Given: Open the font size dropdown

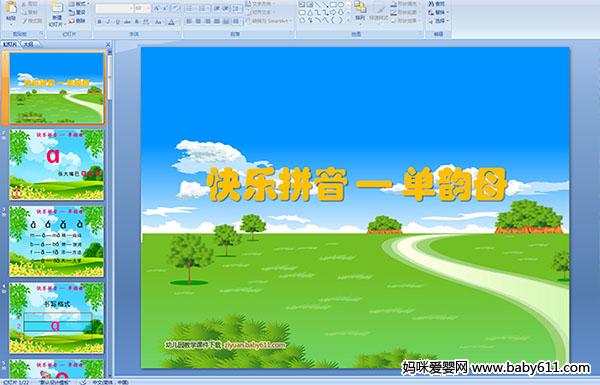Looking at the screenshot, I should pos(148,8).
